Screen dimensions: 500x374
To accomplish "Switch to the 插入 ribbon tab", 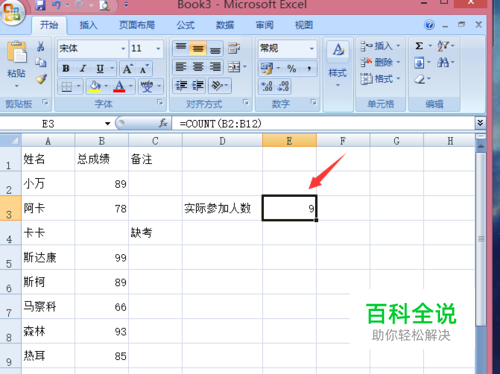I will coord(88,25).
